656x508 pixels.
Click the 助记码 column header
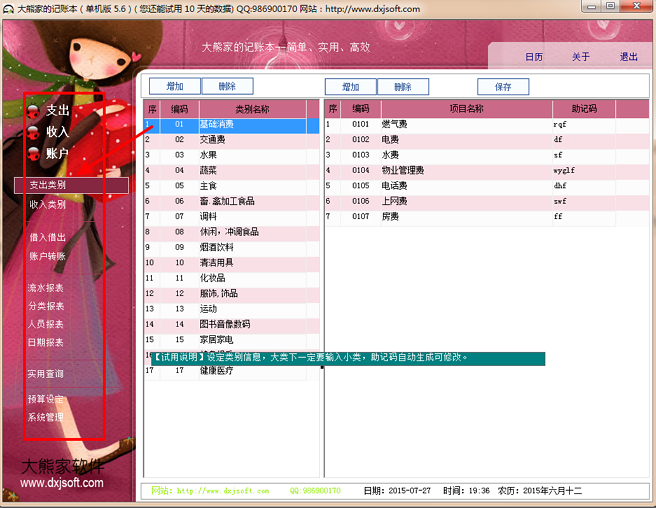click(x=584, y=109)
